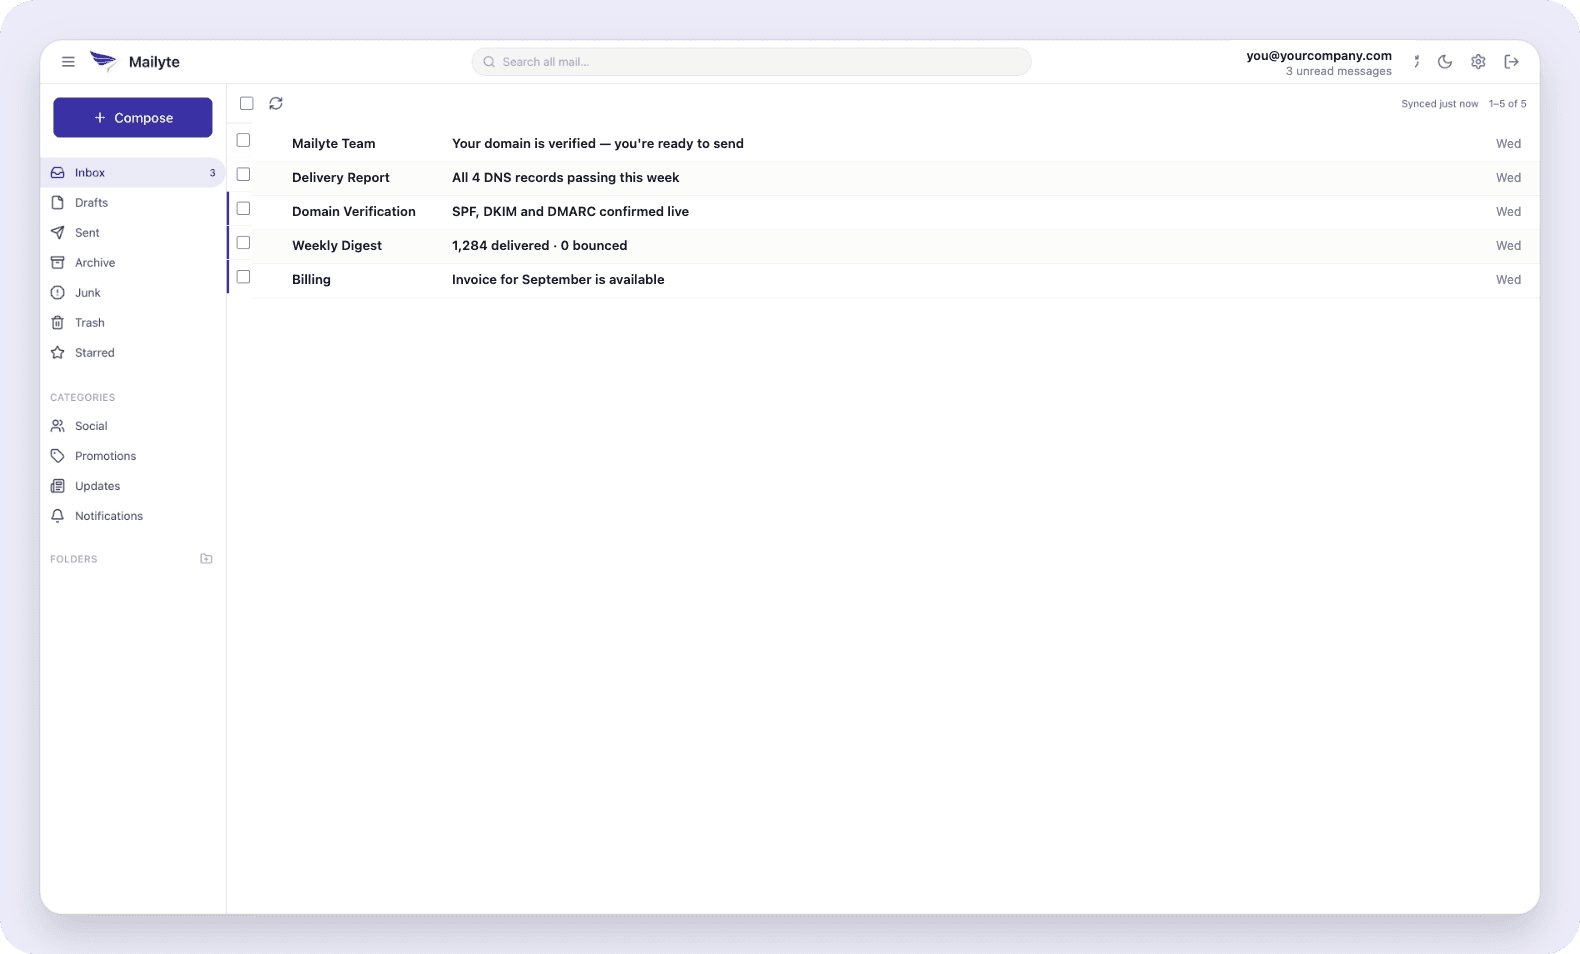Screen dimensions: 1580x954
Task: Click sender name Delivery Report
Action: click(341, 178)
